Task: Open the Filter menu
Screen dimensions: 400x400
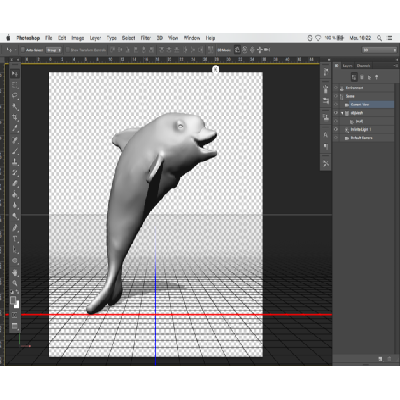Action: (x=146, y=38)
